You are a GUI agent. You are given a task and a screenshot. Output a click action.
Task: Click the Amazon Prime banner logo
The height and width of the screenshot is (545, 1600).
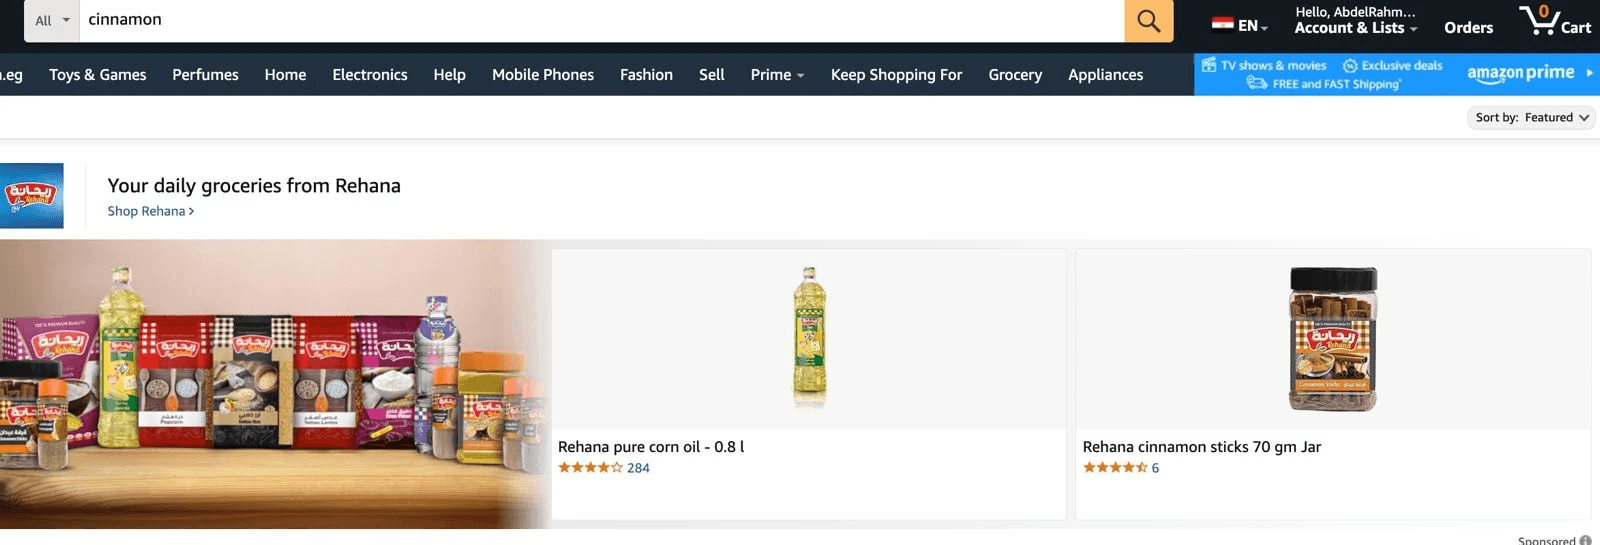click(x=1521, y=73)
